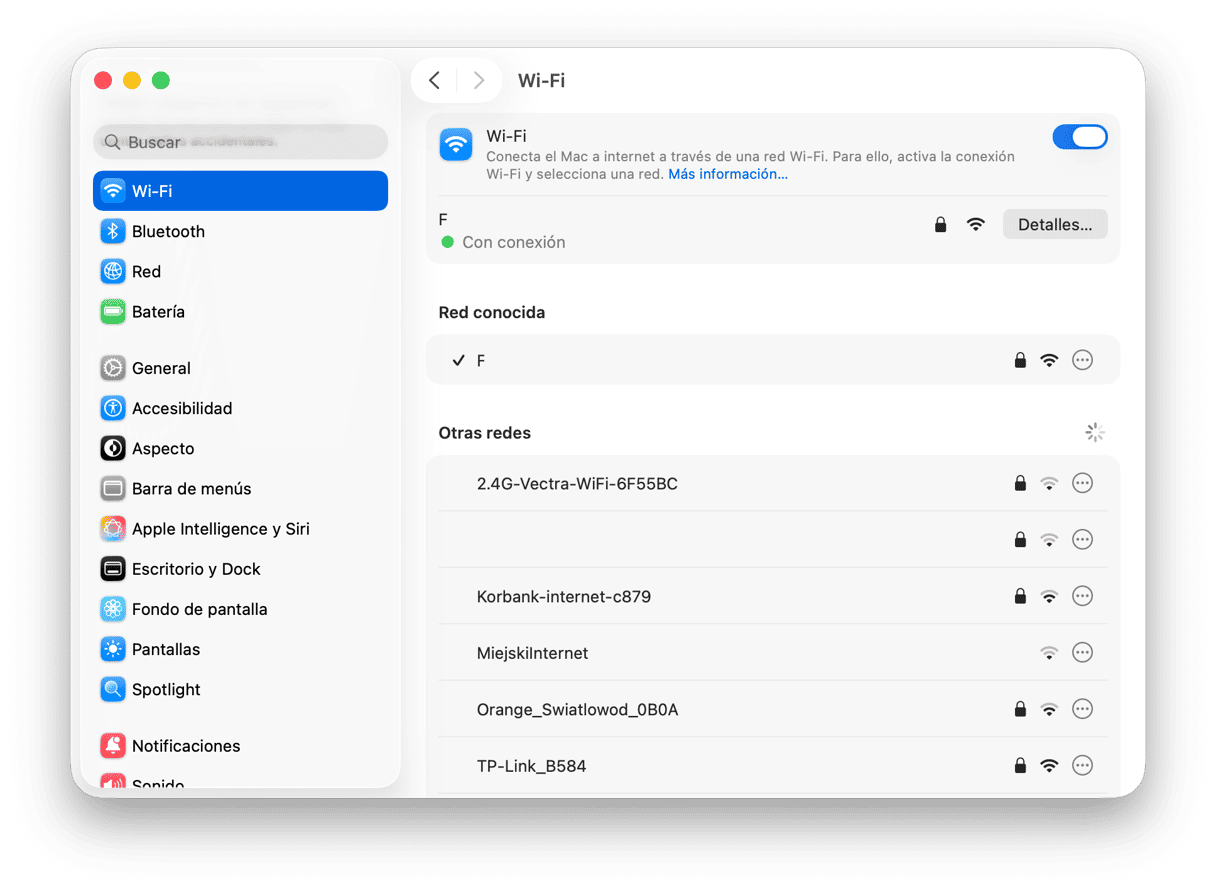Open options menu for known network F
The image size is (1216, 891).
1082,360
